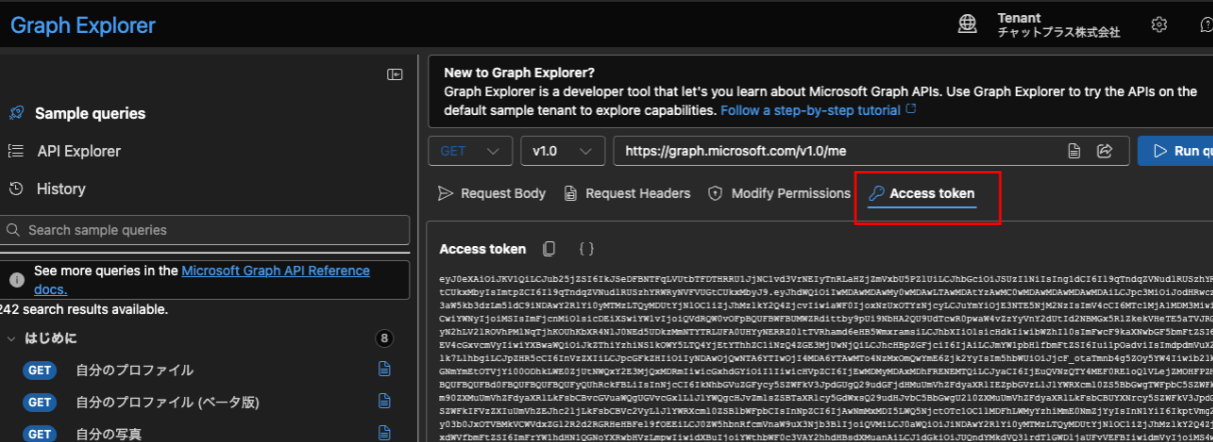Click the search results available text
The width and height of the screenshot is (1213, 442).
[x=84, y=309]
